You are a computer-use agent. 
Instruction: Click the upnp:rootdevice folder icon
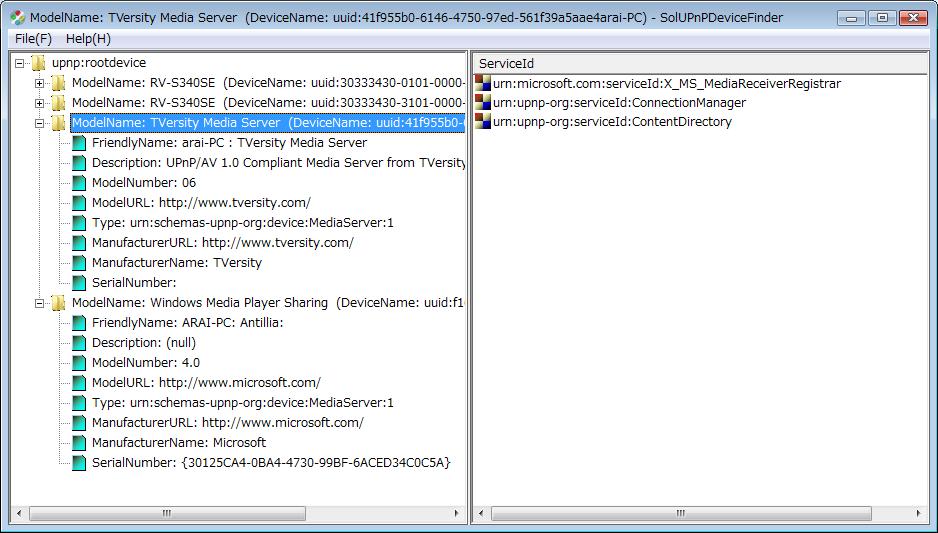point(38,63)
